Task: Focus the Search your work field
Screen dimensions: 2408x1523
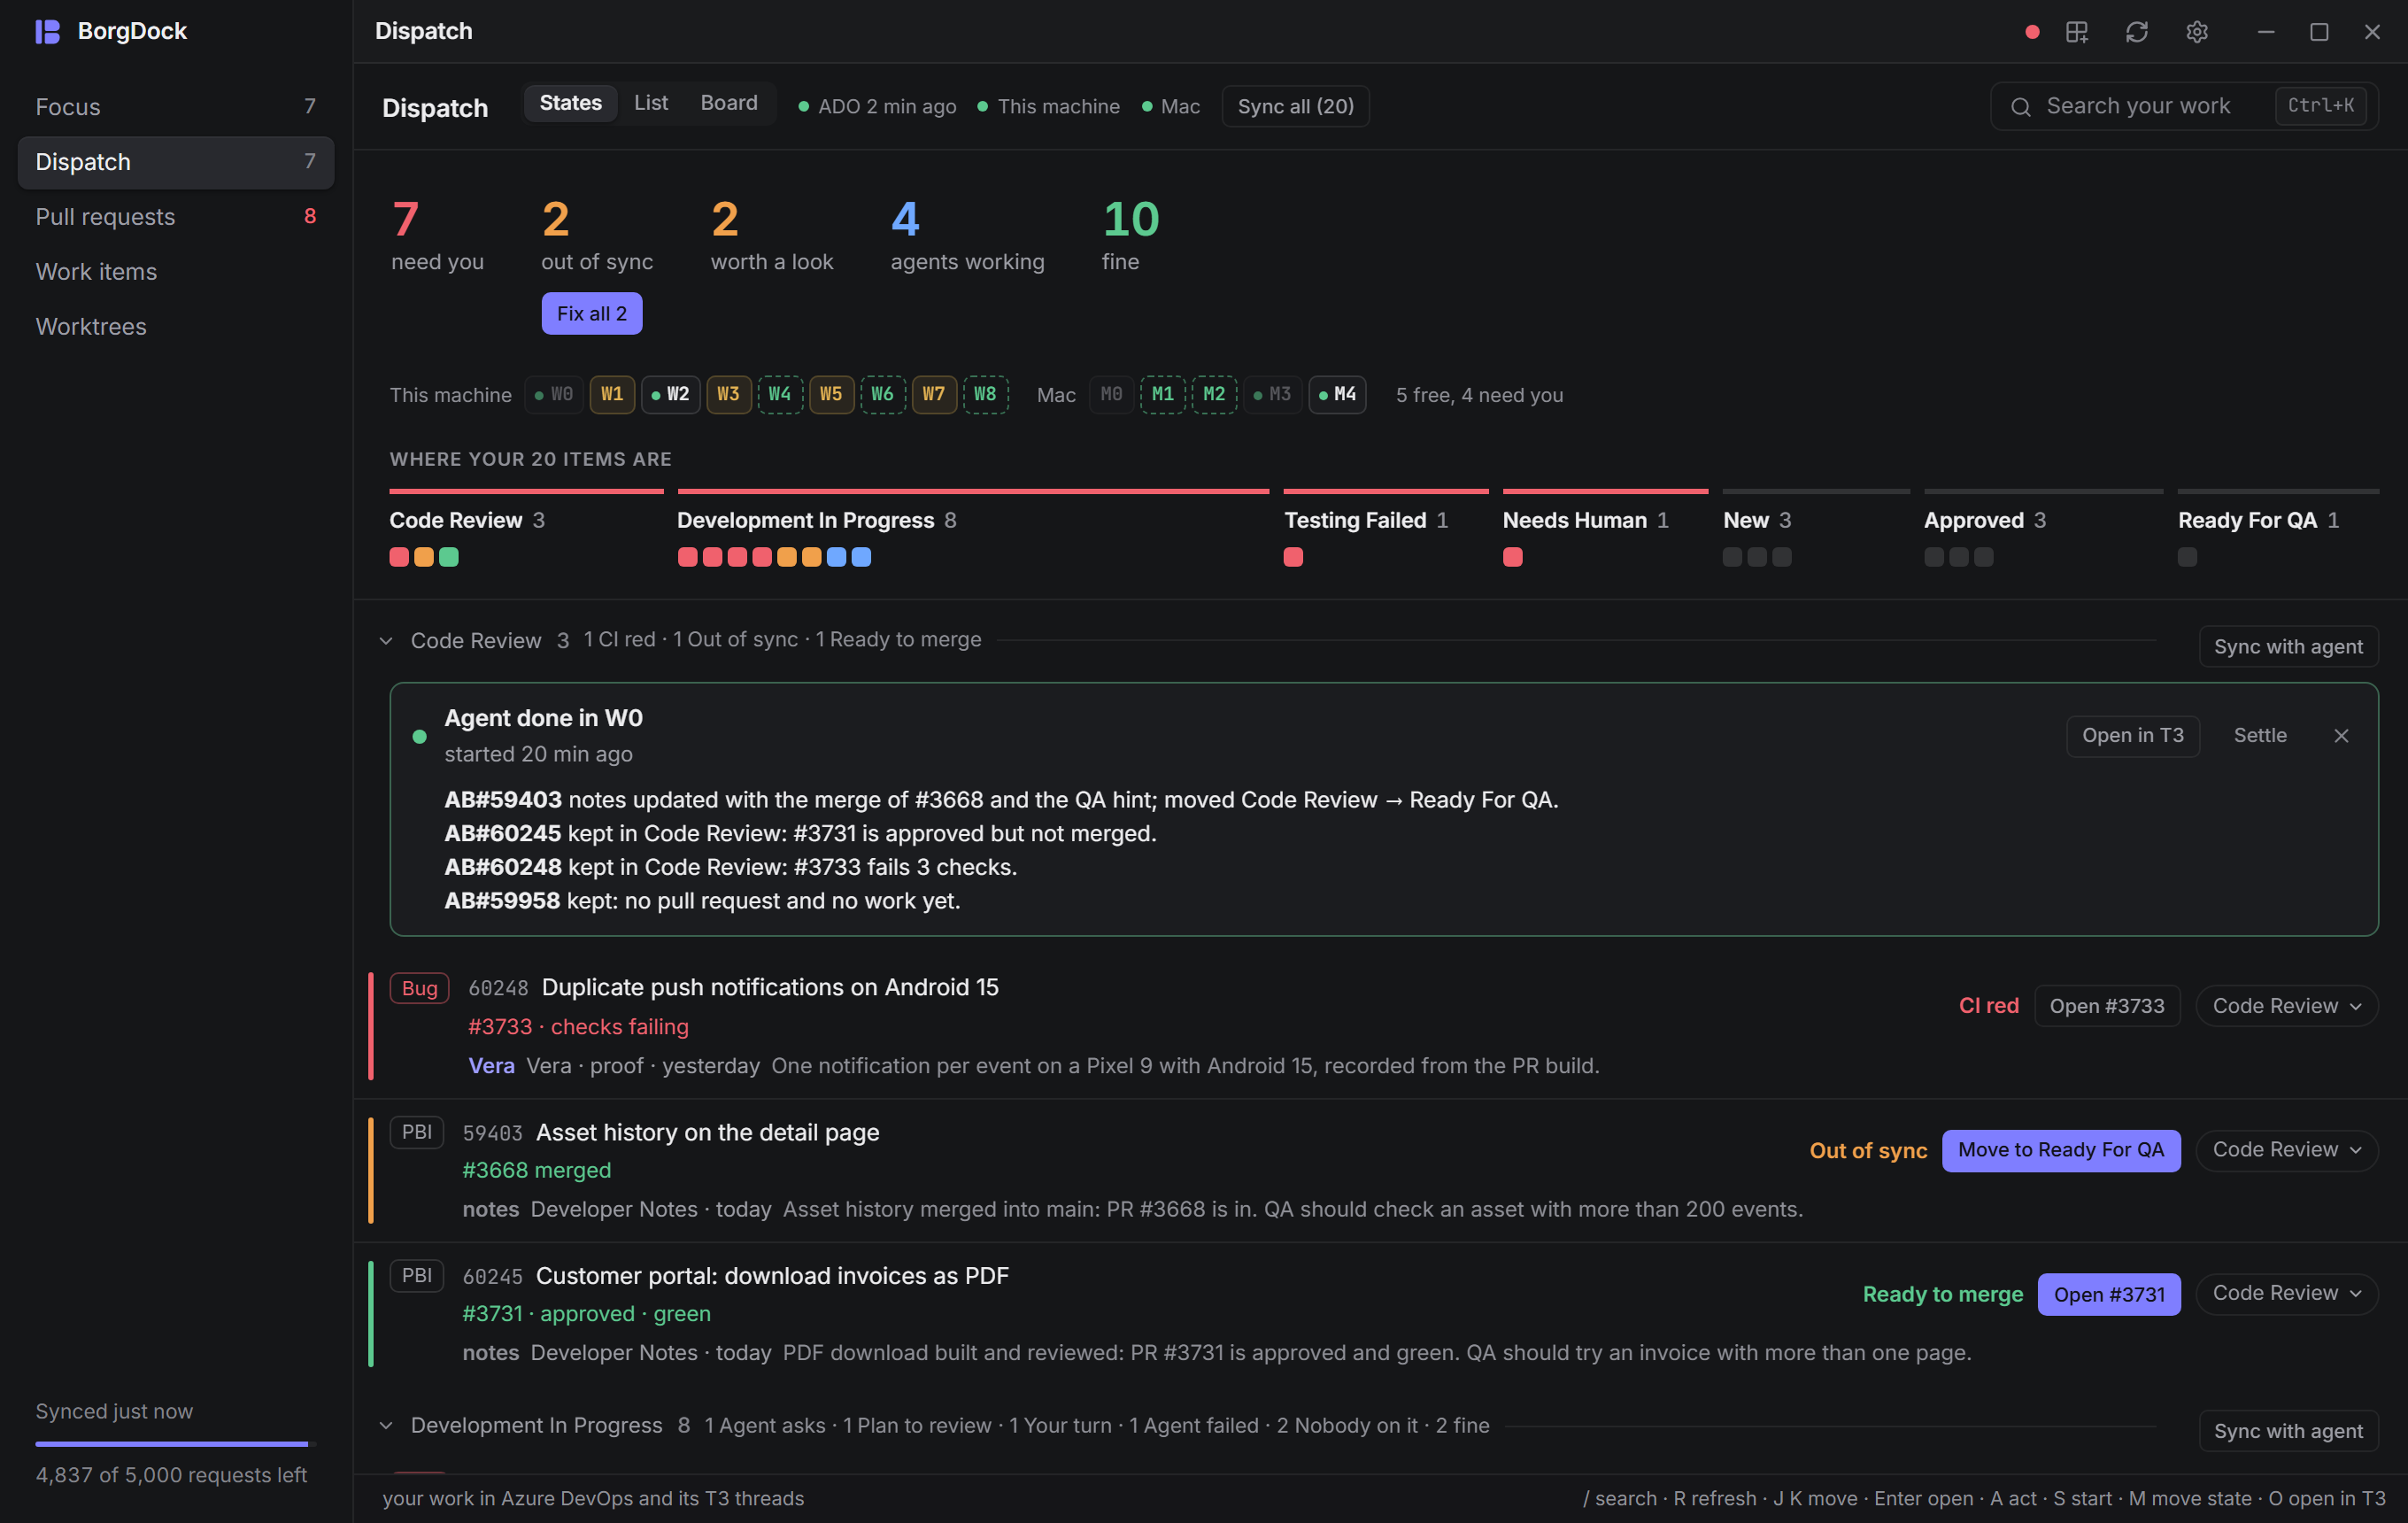Action: tap(2184, 106)
